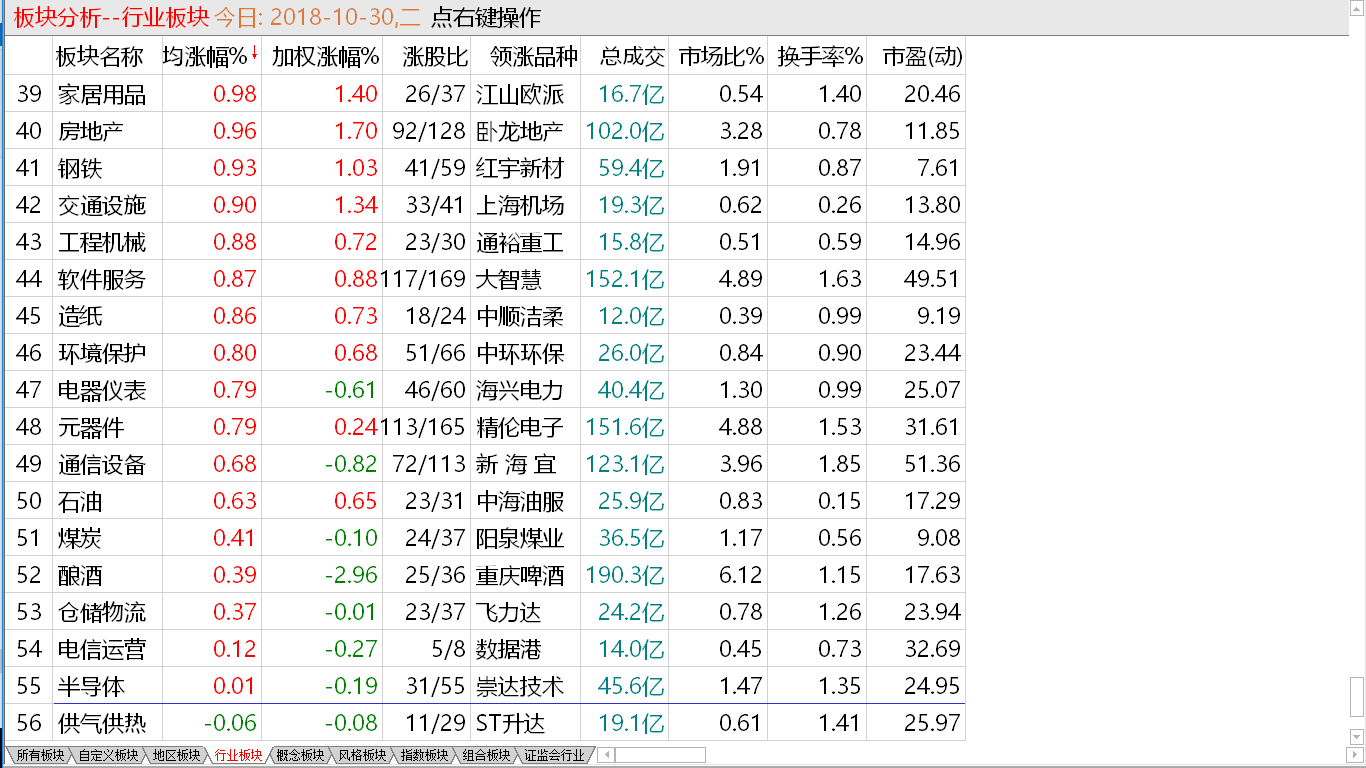Sort by the 总成交 column header

[x=632, y=57]
